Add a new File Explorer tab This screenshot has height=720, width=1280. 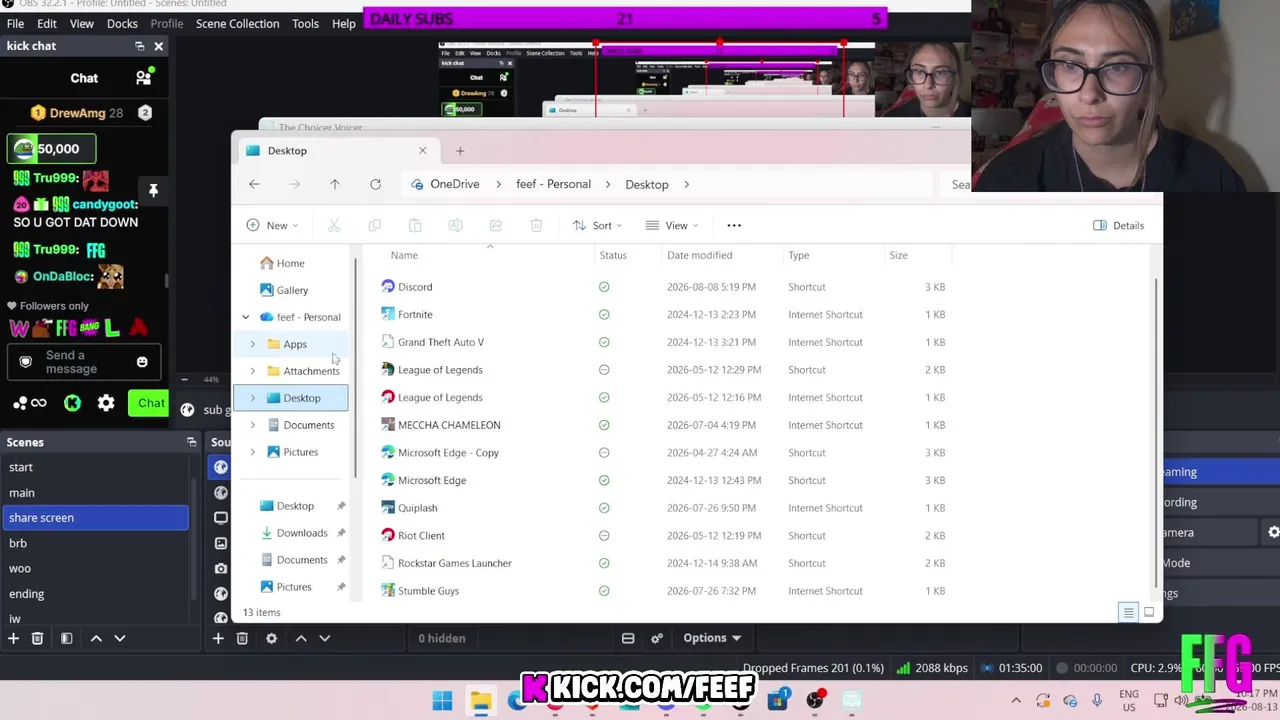tap(460, 151)
